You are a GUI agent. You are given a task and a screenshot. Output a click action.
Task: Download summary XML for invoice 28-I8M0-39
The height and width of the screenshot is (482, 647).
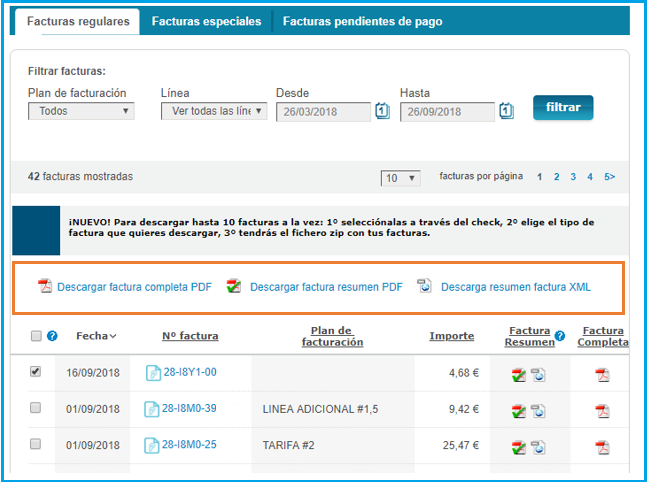(x=538, y=411)
